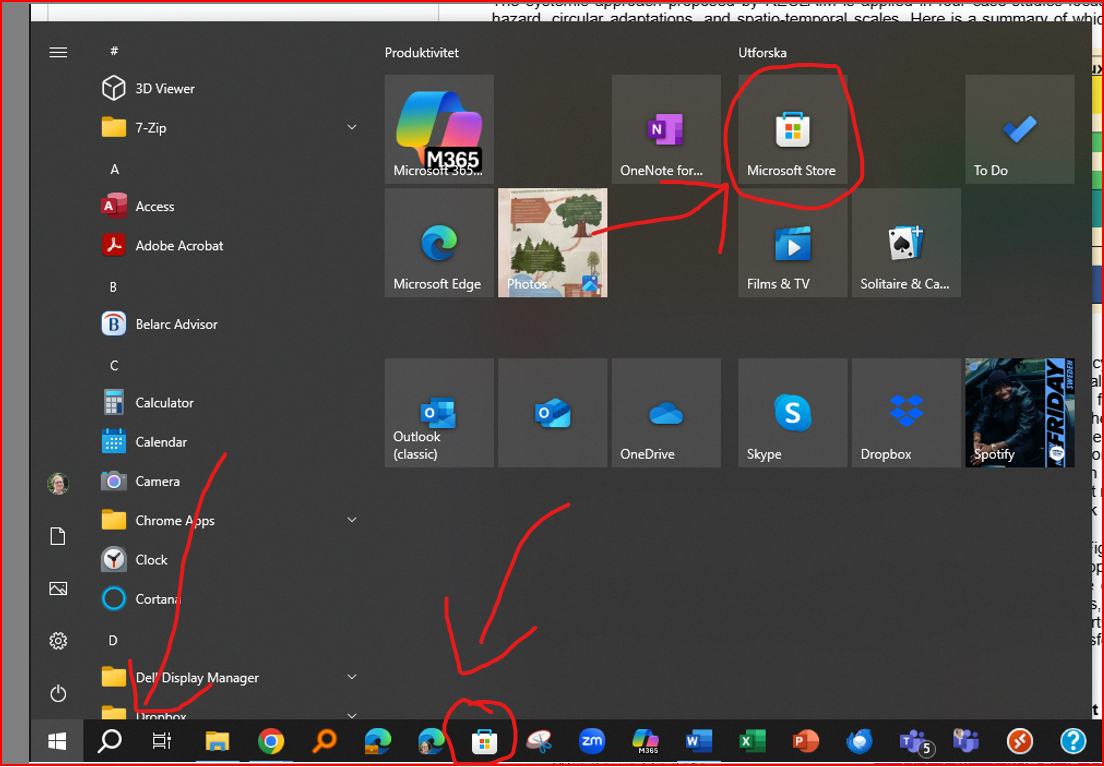Jump via the D letter header
1104x767 pixels.
(113, 640)
